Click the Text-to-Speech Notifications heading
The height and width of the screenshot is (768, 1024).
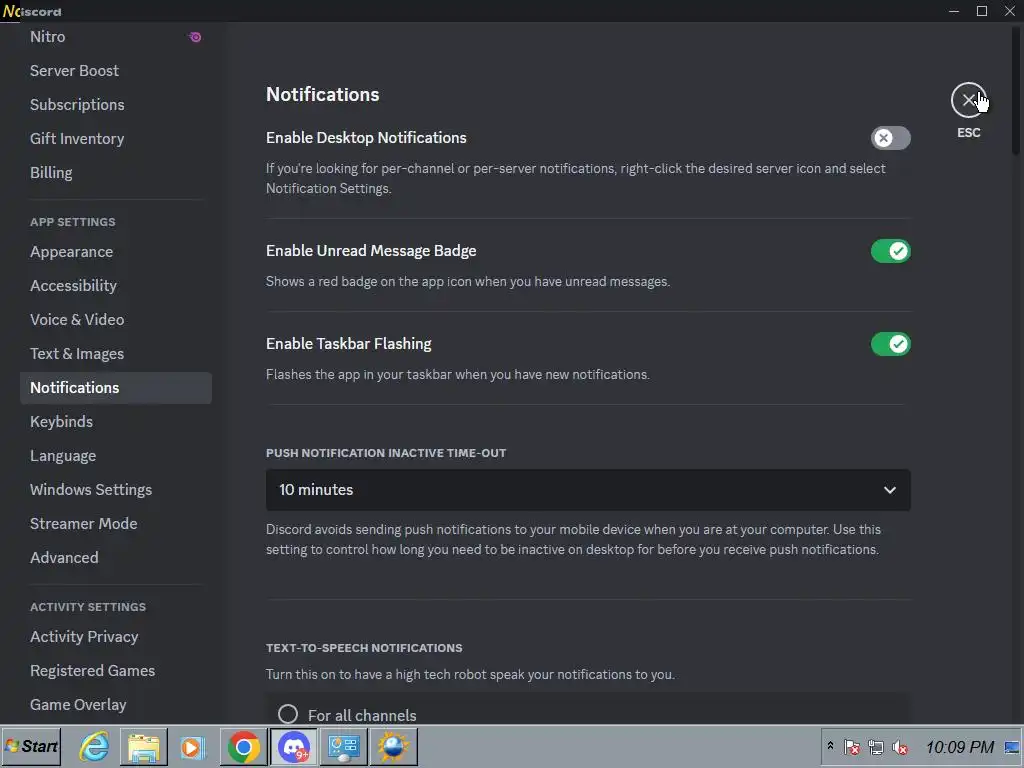click(364, 648)
